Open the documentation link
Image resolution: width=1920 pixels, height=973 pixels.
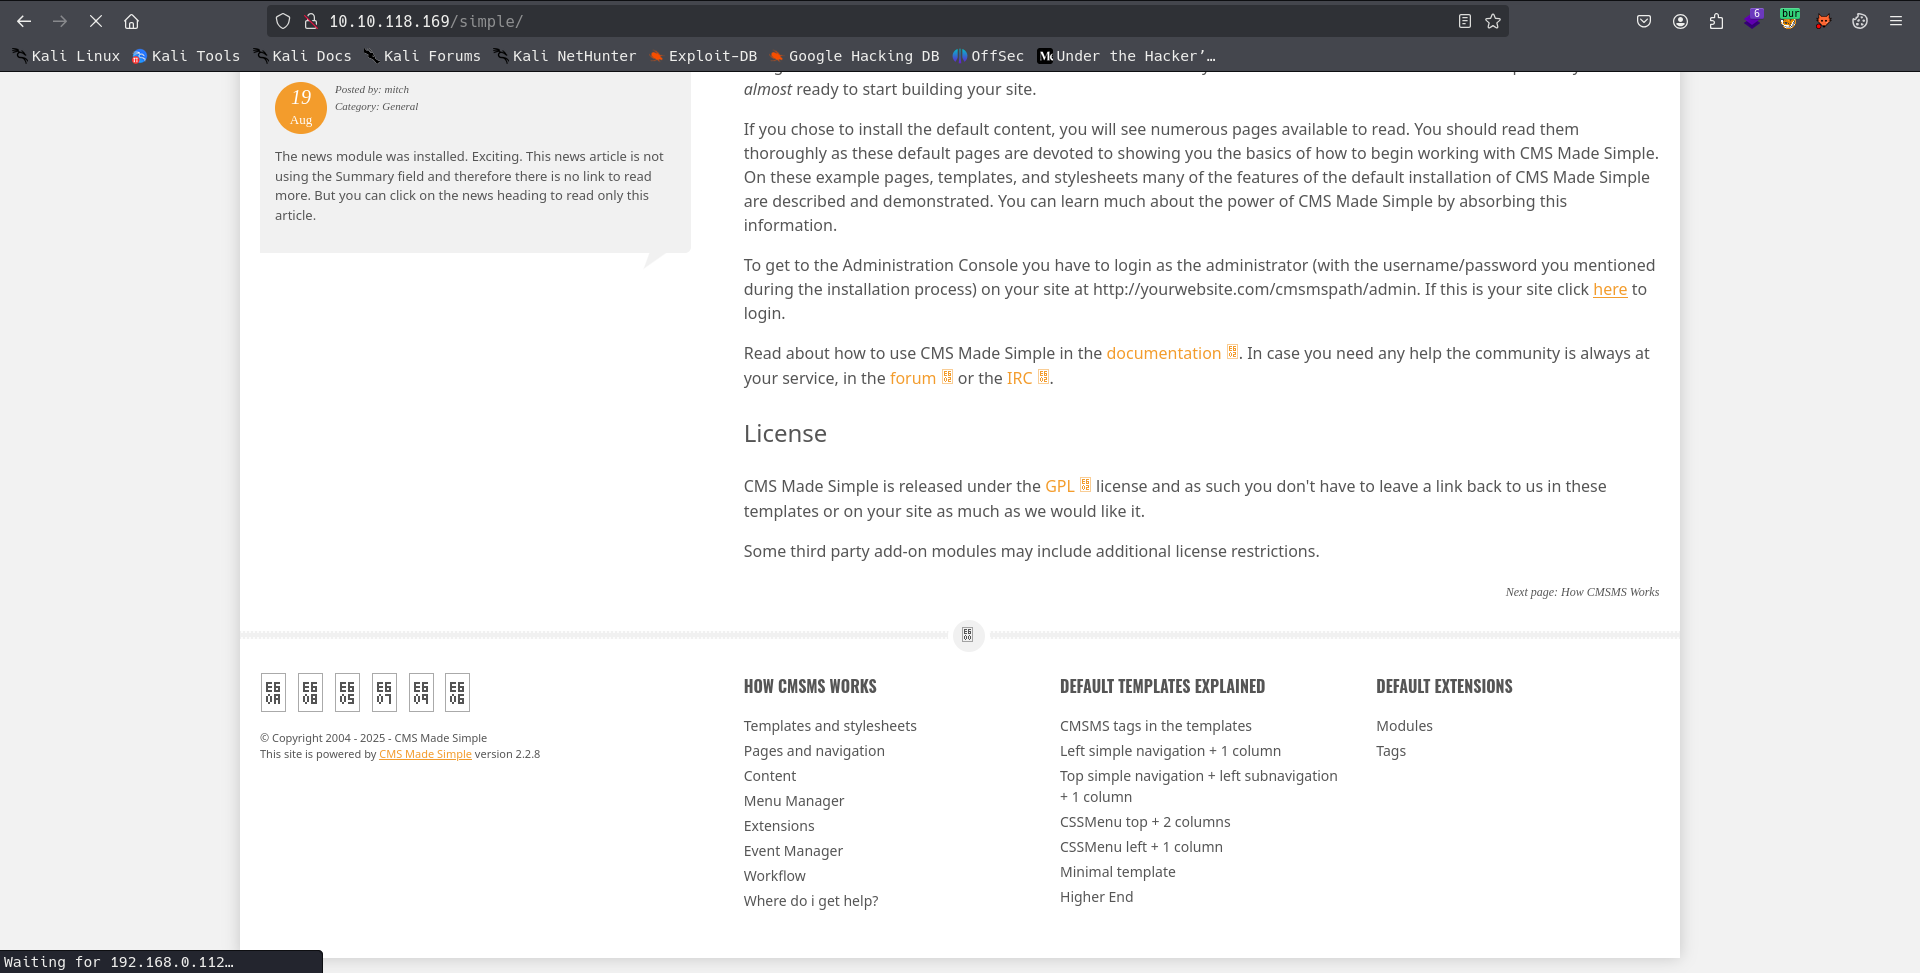tap(1163, 353)
